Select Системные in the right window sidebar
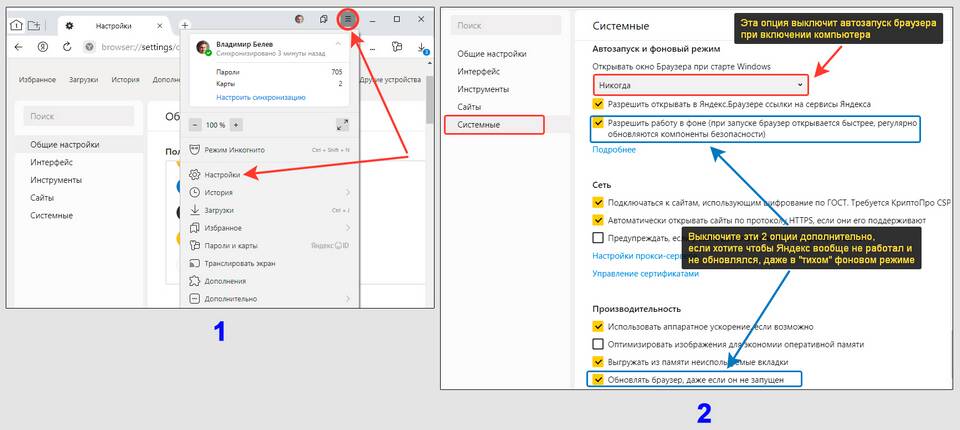The width and height of the screenshot is (960, 430). tap(493, 125)
